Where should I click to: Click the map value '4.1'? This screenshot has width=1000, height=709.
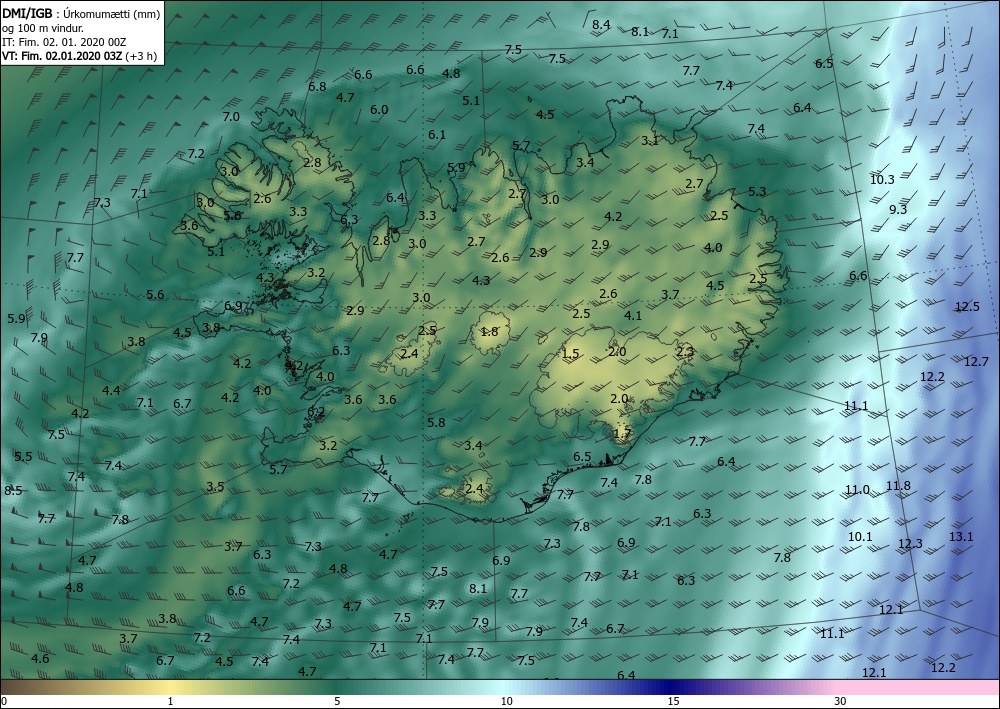(x=633, y=315)
